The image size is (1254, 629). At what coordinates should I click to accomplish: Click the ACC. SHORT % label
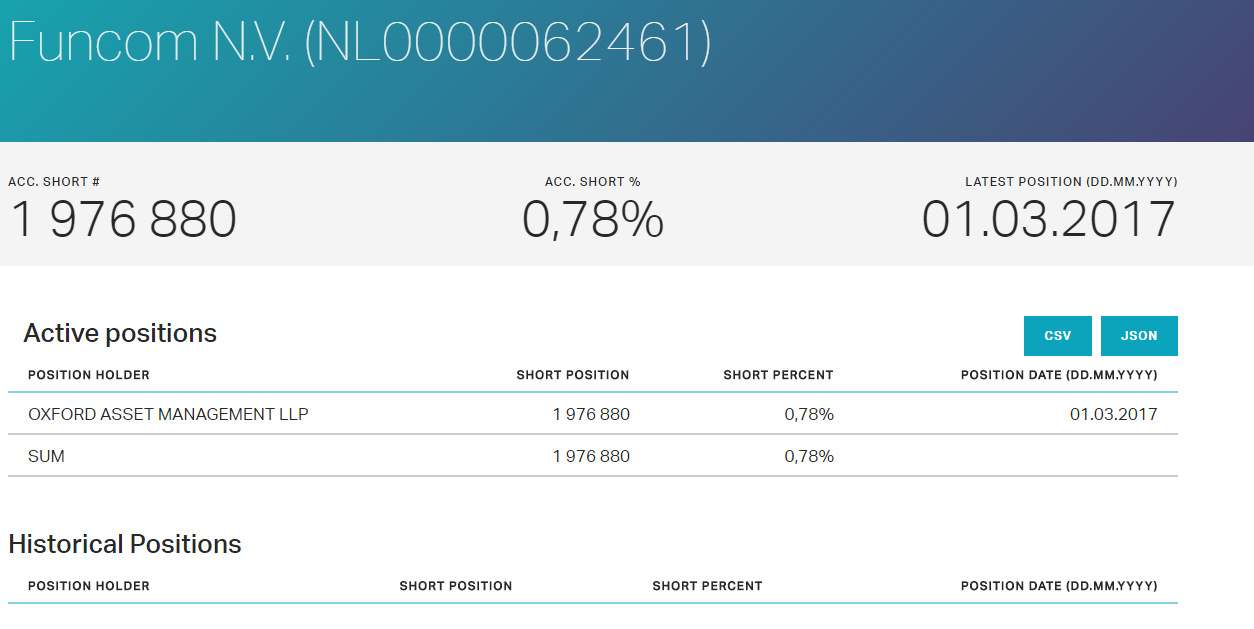point(593,182)
